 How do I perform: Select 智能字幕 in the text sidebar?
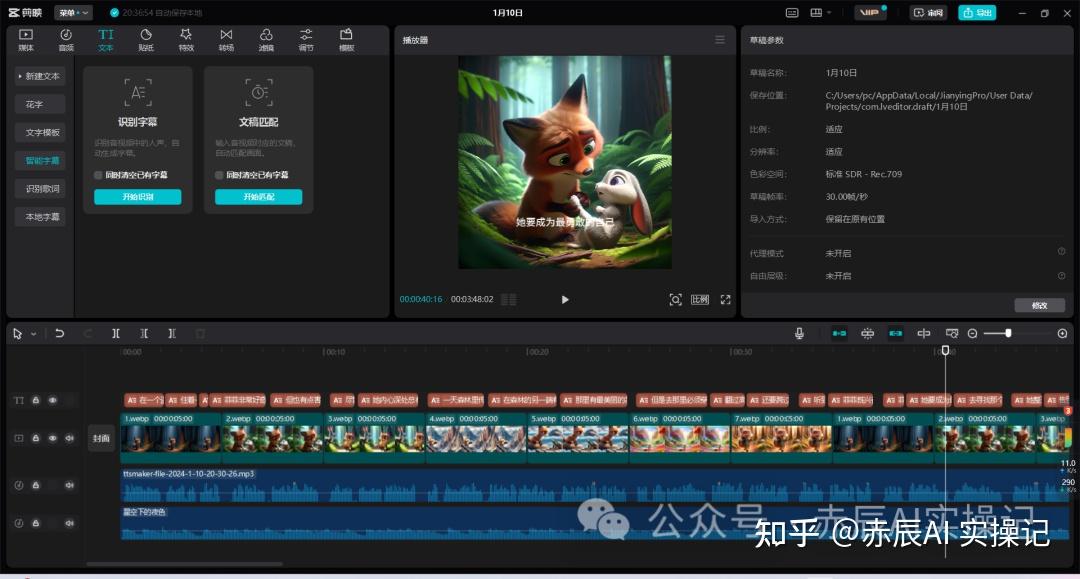[x=40, y=160]
